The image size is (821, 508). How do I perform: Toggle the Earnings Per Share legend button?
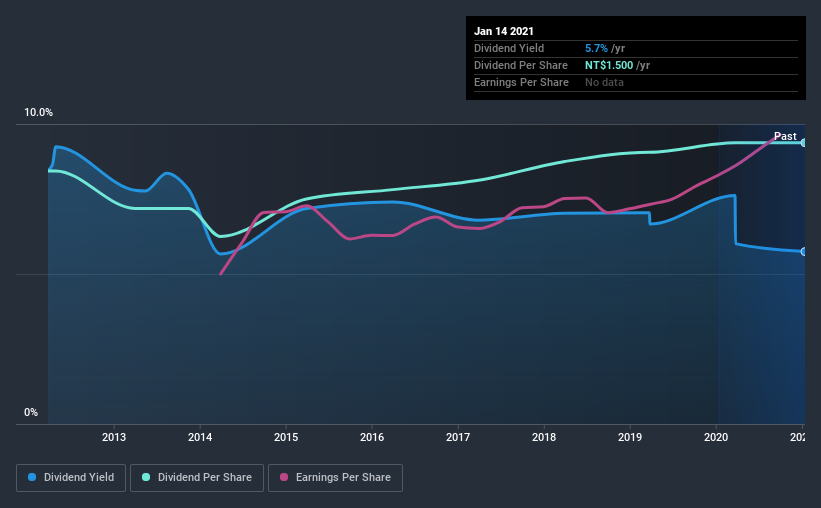pyautogui.click(x=335, y=478)
